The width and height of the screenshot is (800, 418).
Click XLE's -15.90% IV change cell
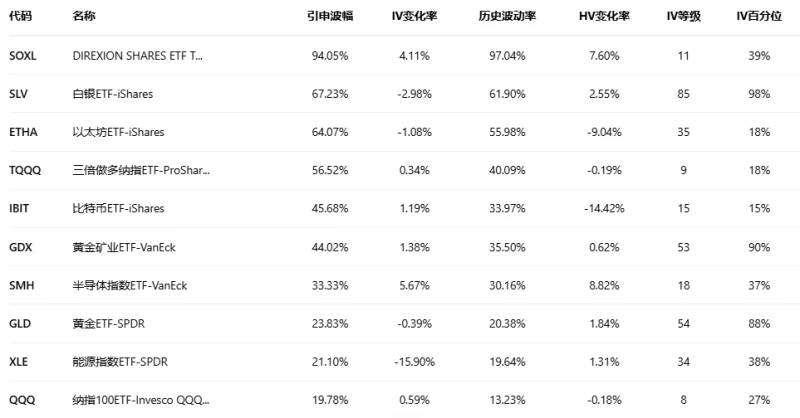(412, 362)
